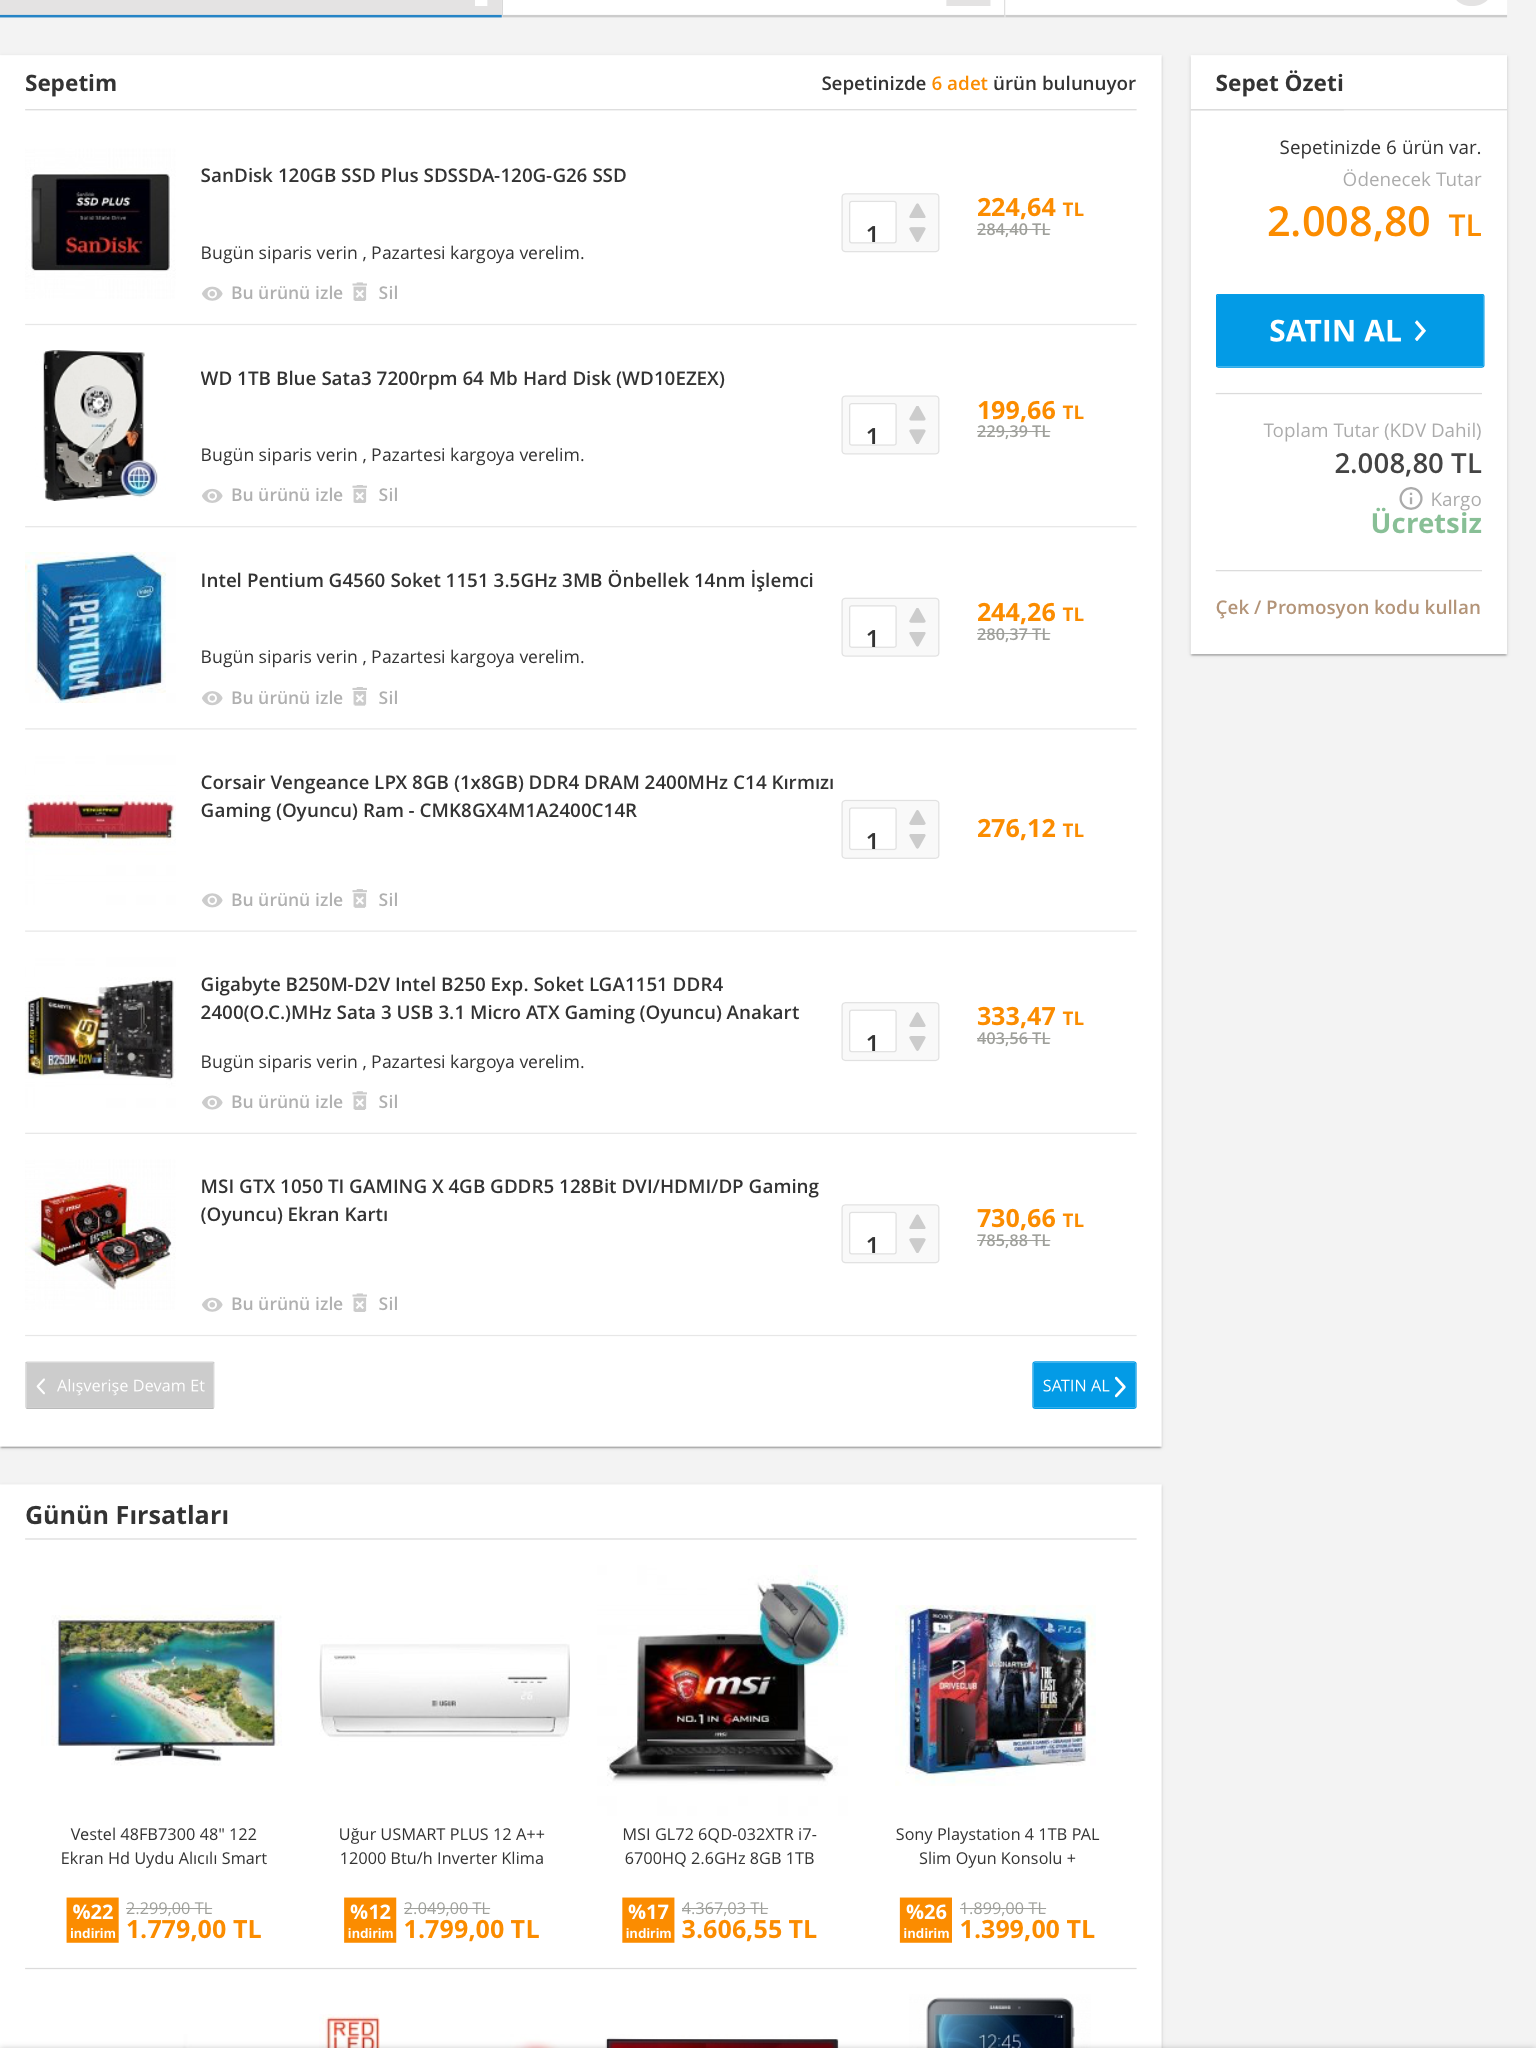The image size is (1536, 2048).
Task: Increase Gigabyte motherboard quantity with up arrow
Action: (x=917, y=1019)
